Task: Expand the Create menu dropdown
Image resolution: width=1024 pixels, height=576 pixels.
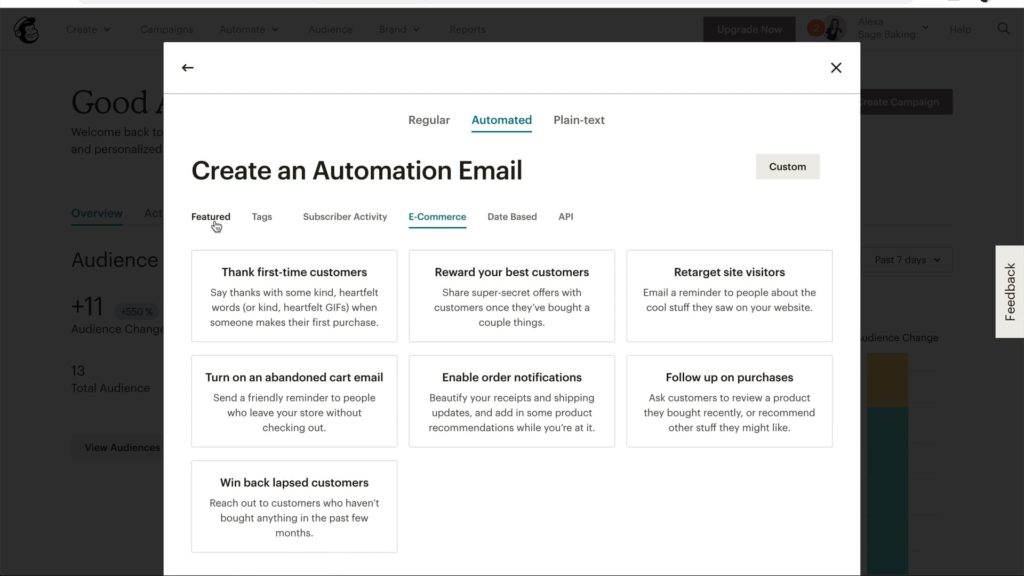Action: tap(88, 29)
